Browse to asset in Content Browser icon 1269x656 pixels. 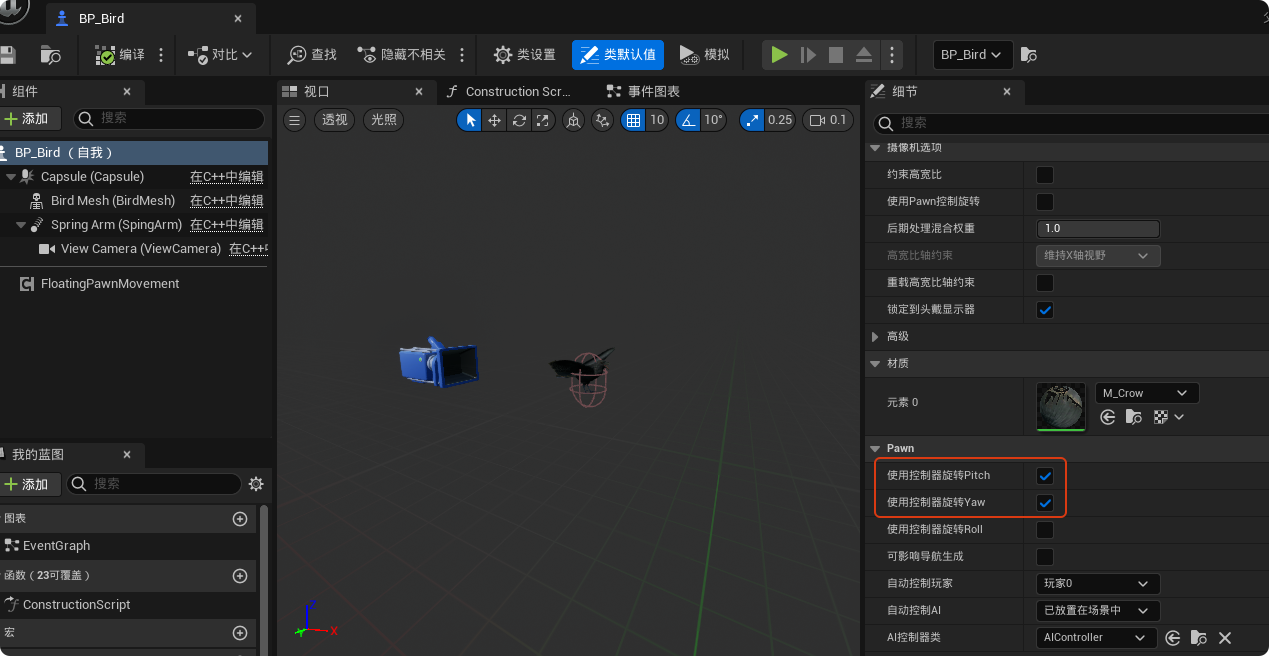[50, 55]
